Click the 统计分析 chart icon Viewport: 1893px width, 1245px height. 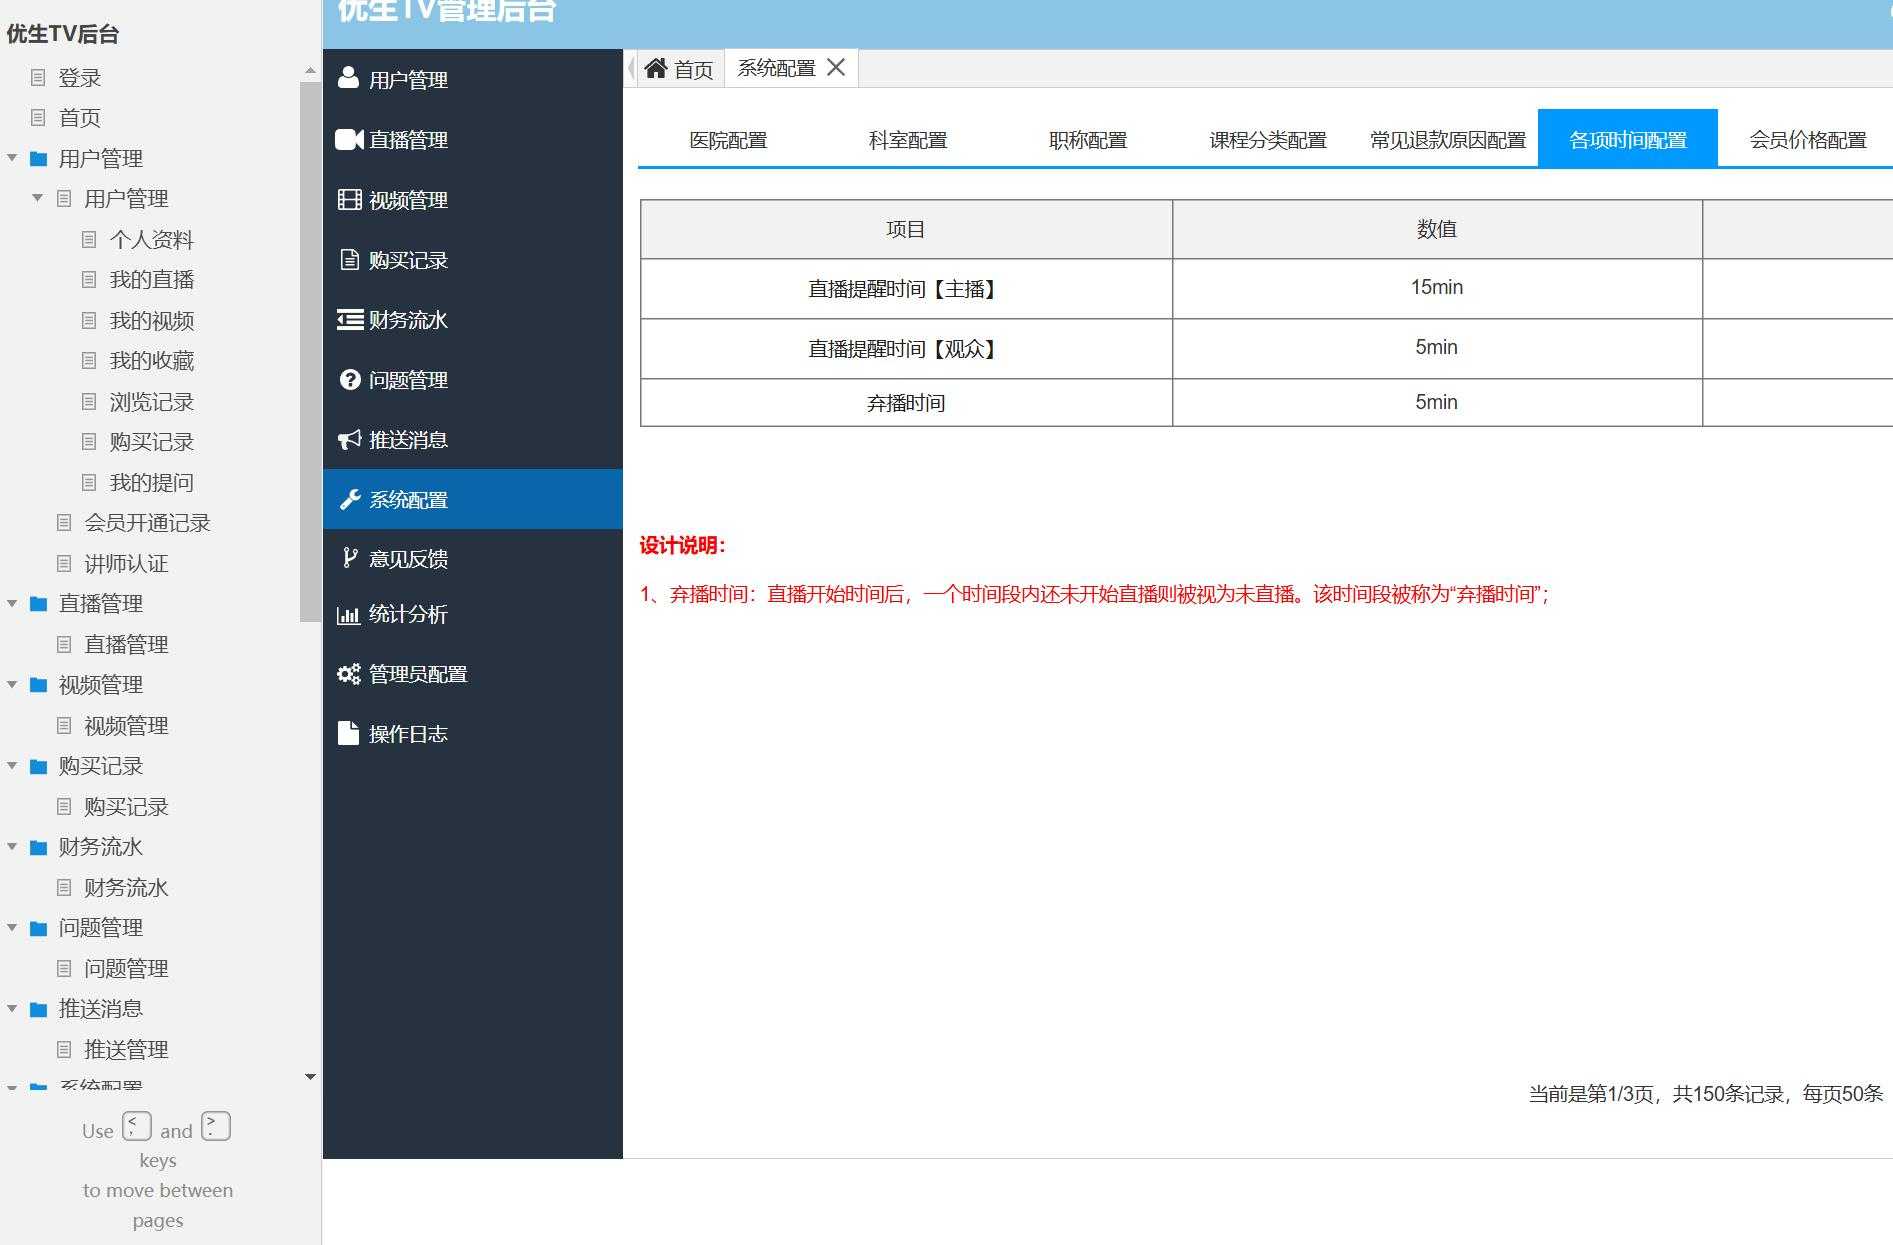[x=348, y=614]
